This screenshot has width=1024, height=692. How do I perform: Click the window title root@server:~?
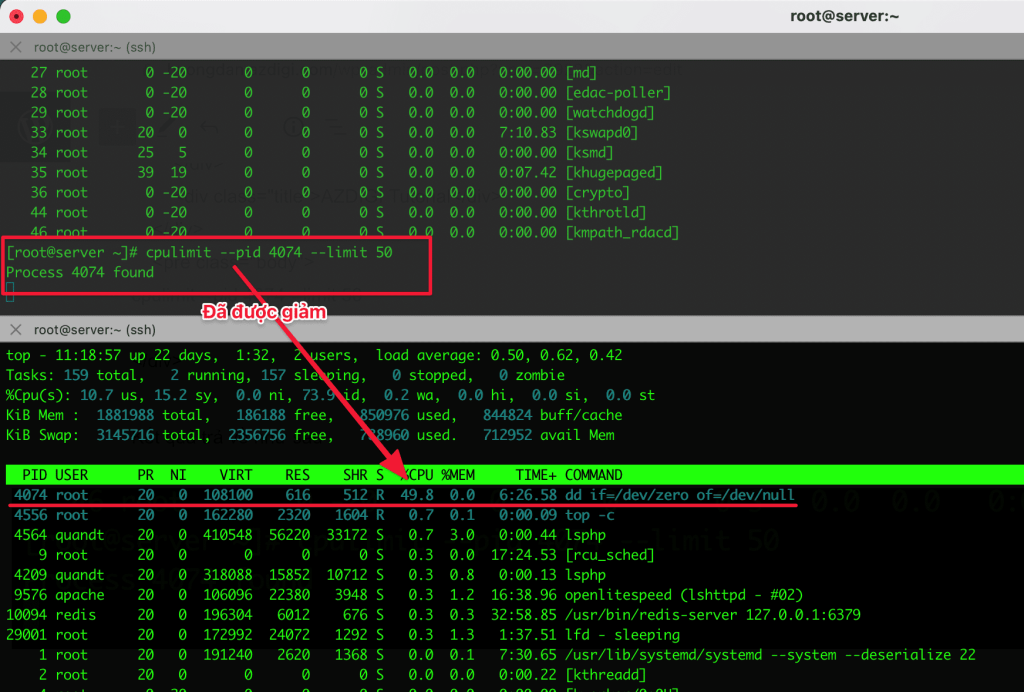coord(845,15)
